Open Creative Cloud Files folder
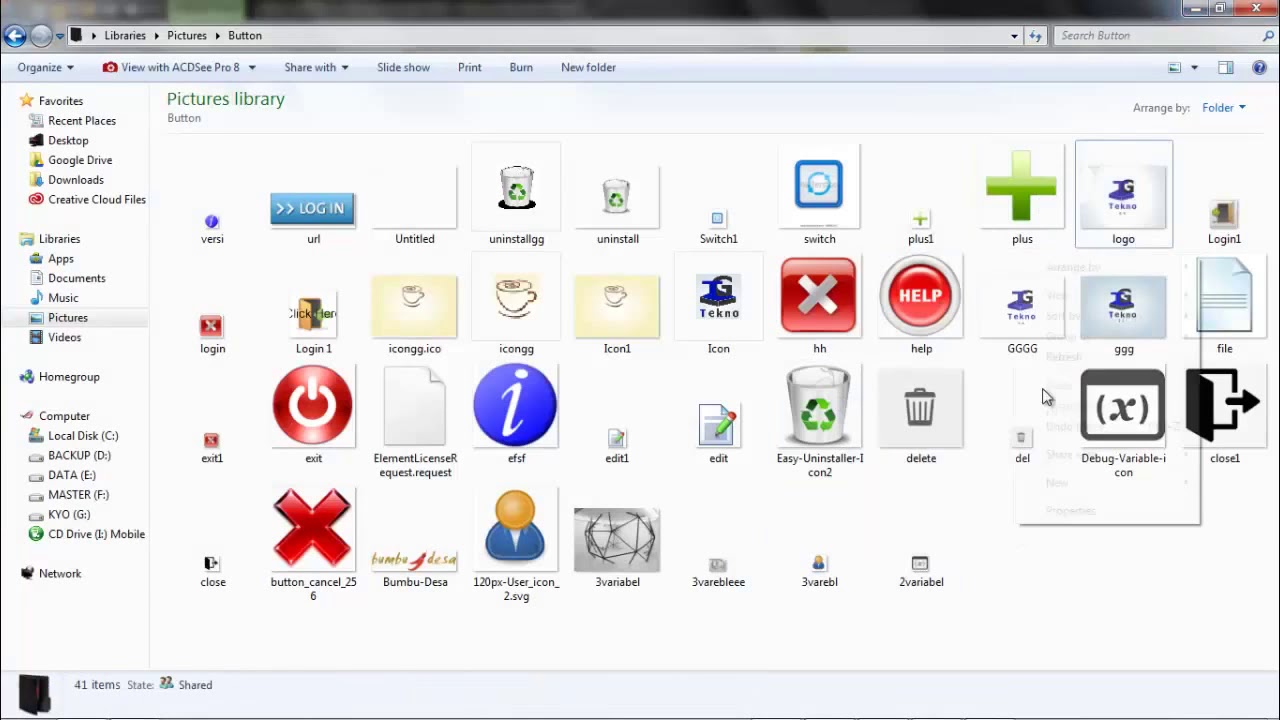Viewport: 1280px width, 720px height. tap(97, 199)
